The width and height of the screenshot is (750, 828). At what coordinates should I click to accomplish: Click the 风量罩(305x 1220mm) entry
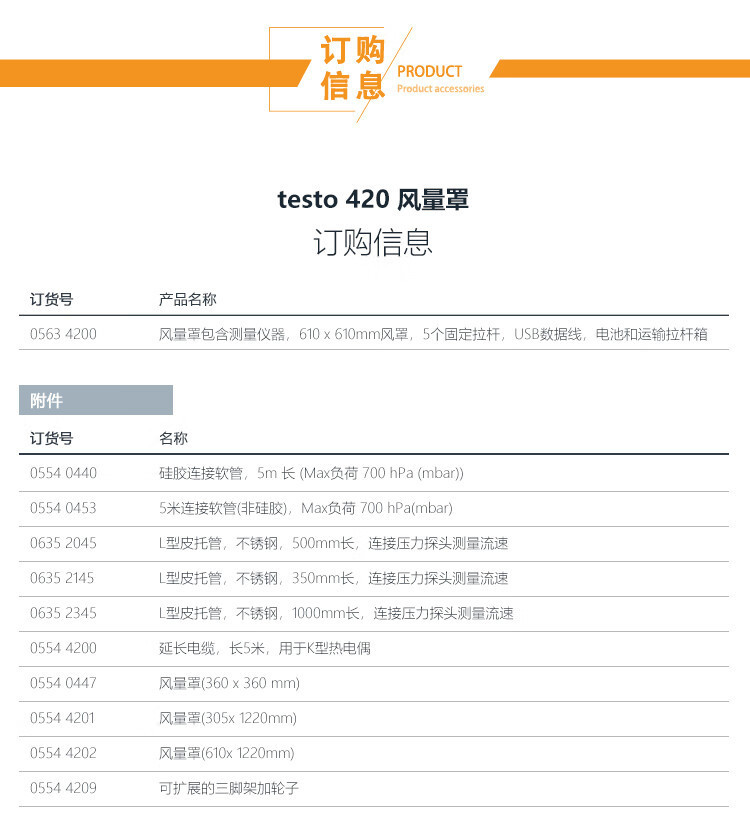click(x=228, y=718)
